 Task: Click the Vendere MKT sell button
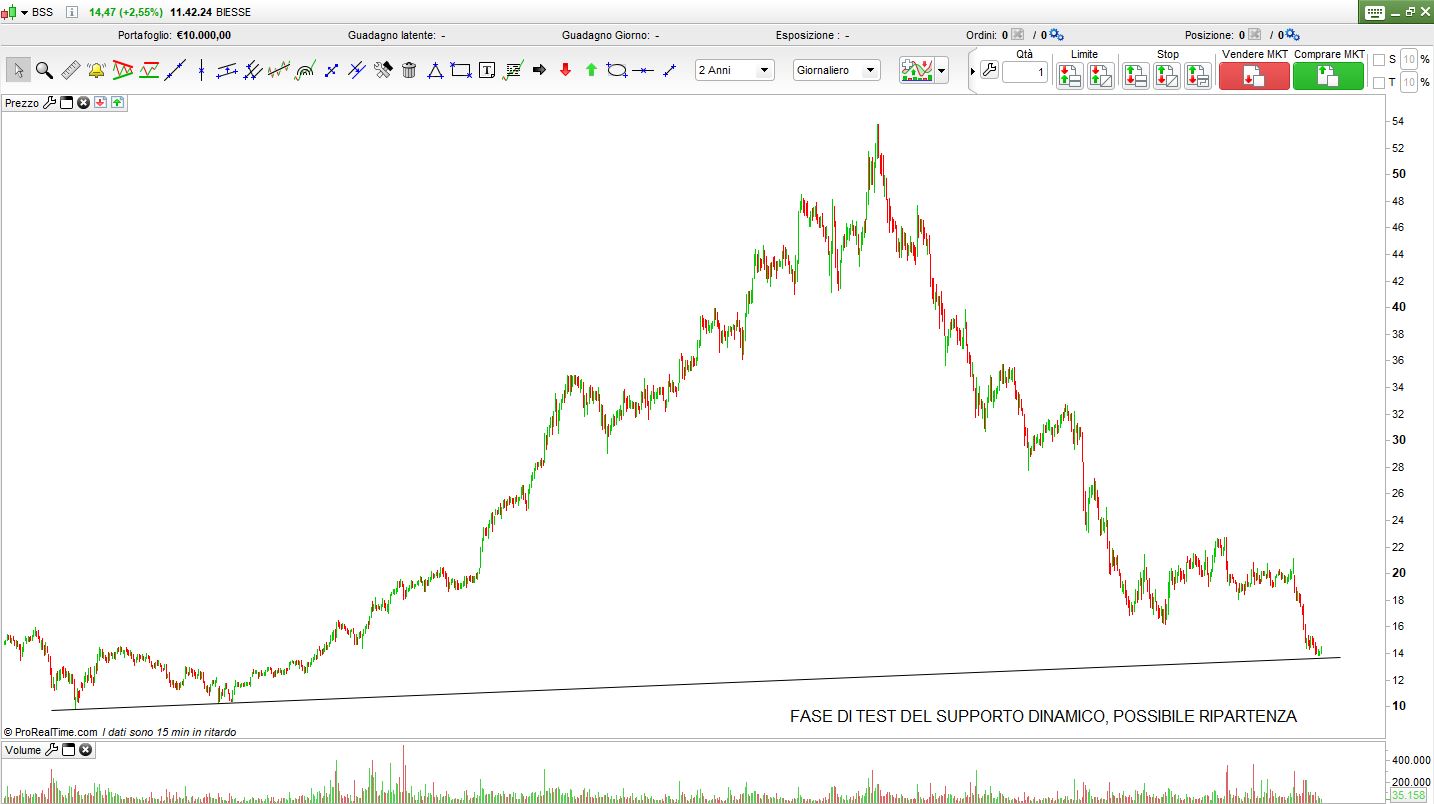pos(1254,75)
